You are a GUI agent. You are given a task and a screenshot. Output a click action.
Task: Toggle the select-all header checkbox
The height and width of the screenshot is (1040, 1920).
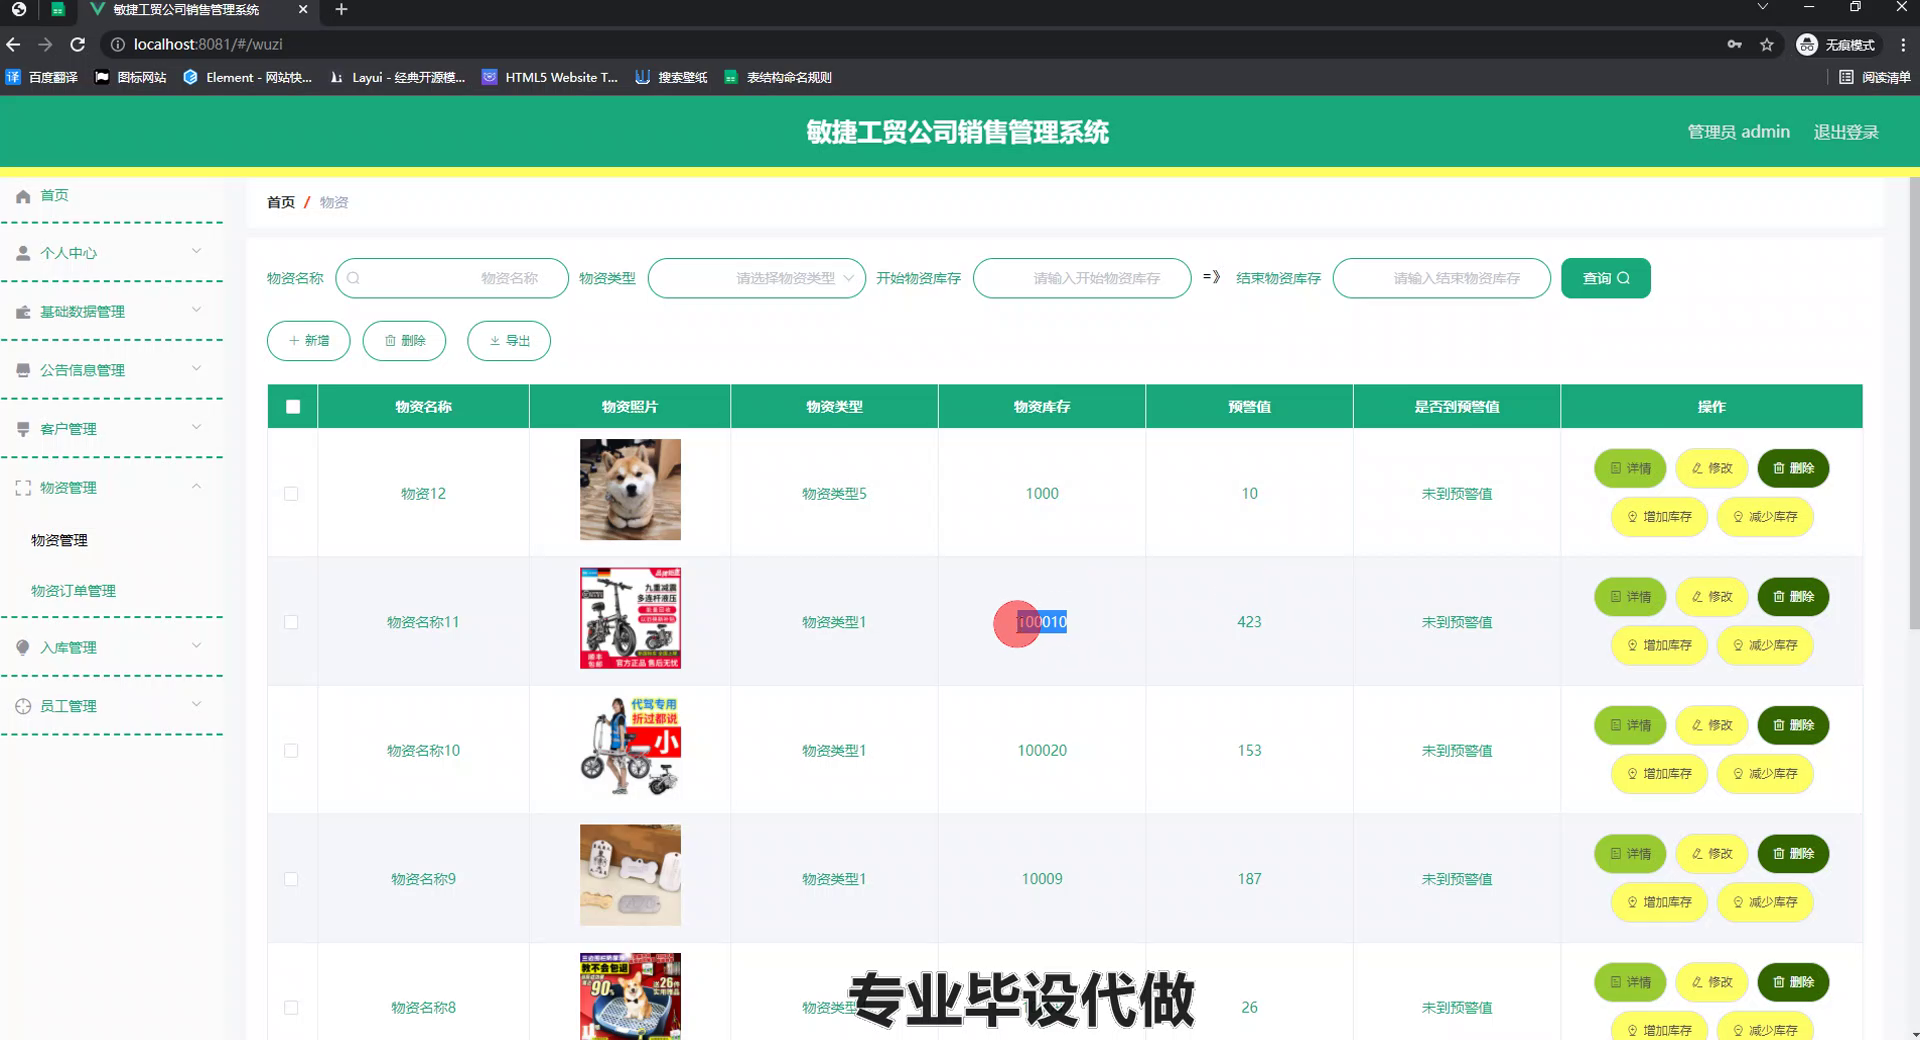tap(293, 407)
